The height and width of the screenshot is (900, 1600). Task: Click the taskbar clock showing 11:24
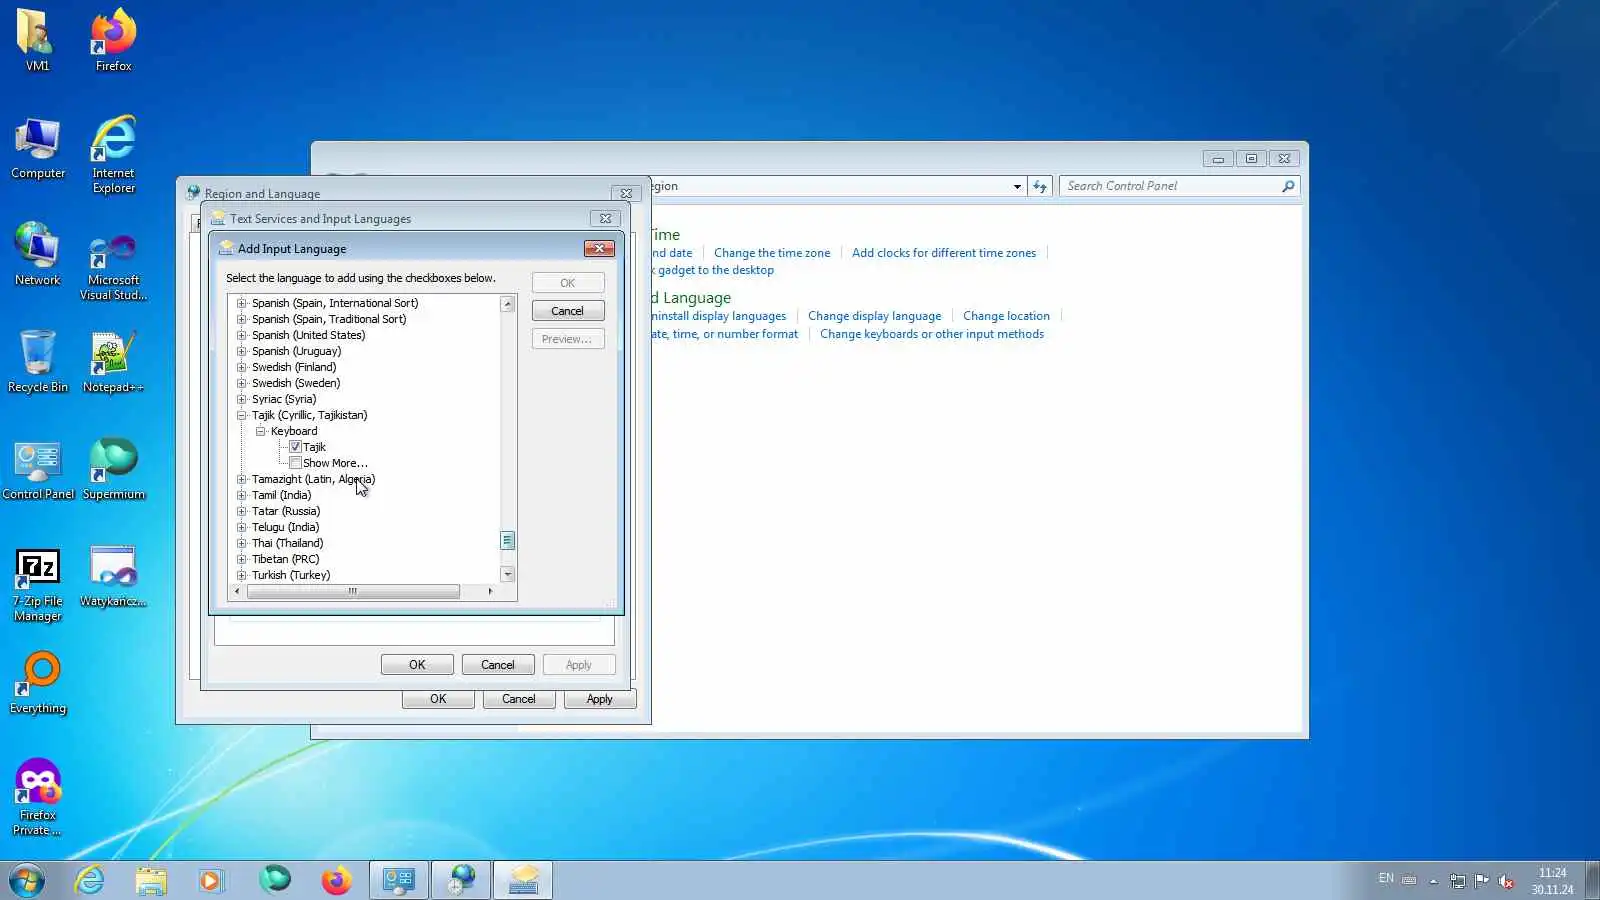[1552, 881]
